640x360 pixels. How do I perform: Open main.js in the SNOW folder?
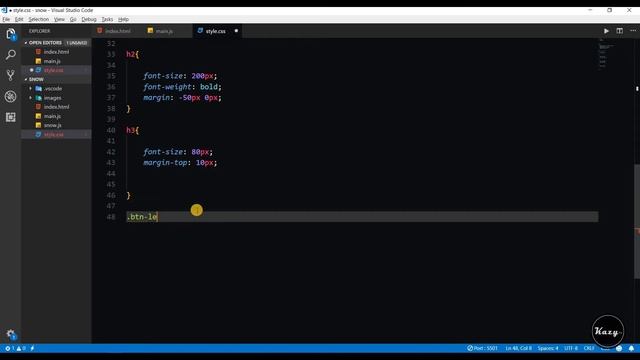tap(52, 116)
